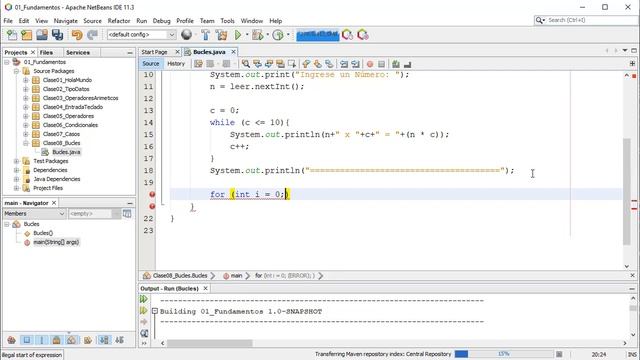Click the Debug Project toolbar icon
The width and height of the screenshot is (640, 360).
[258, 35]
